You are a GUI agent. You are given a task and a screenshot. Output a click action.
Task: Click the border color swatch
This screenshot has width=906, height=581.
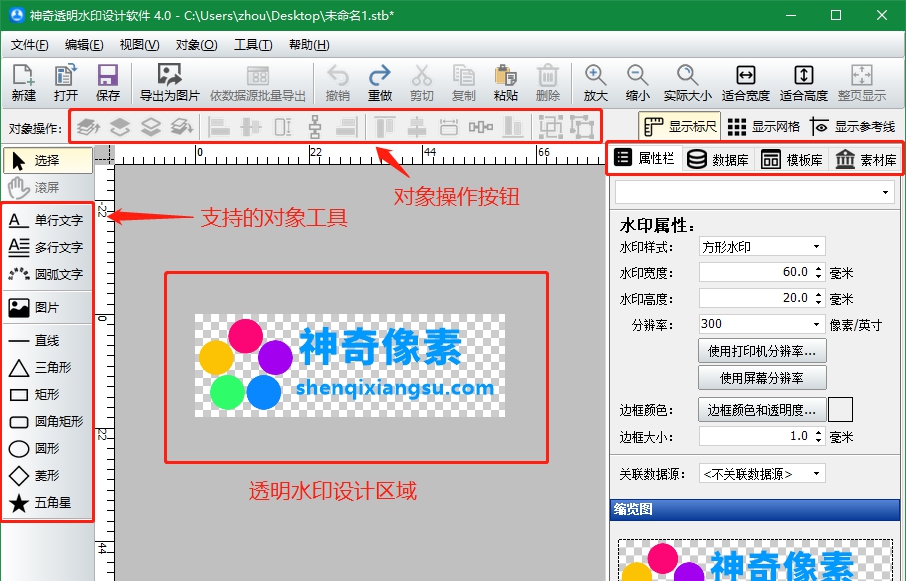840,408
